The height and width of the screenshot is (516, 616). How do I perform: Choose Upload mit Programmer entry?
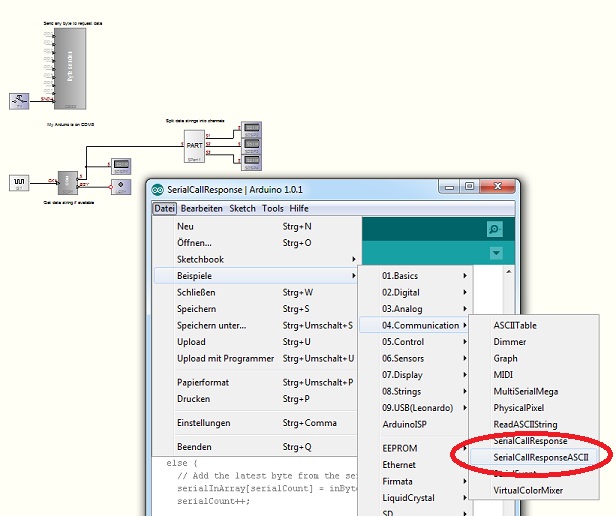click(255, 358)
